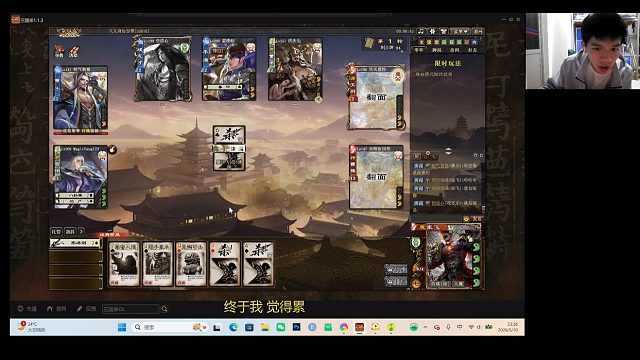Select the Magic player portrait on left

tap(80, 177)
